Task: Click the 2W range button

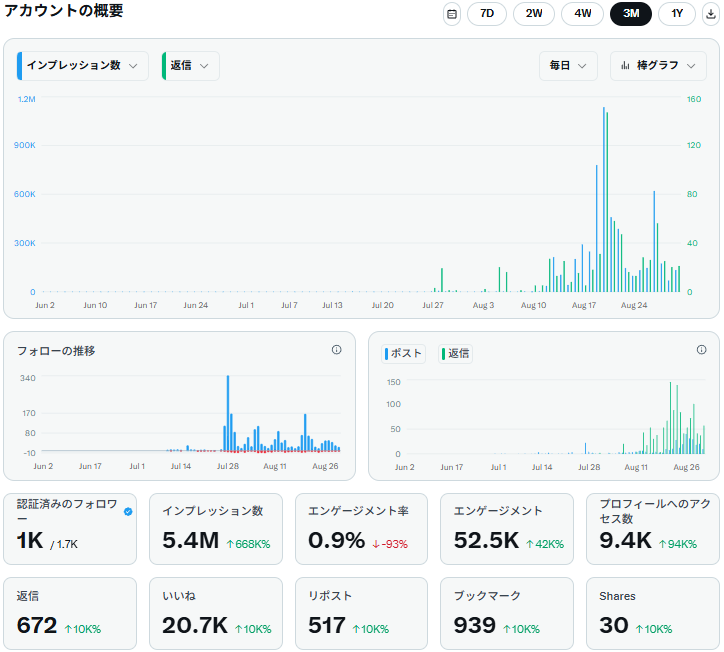Action: pos(534,14)
